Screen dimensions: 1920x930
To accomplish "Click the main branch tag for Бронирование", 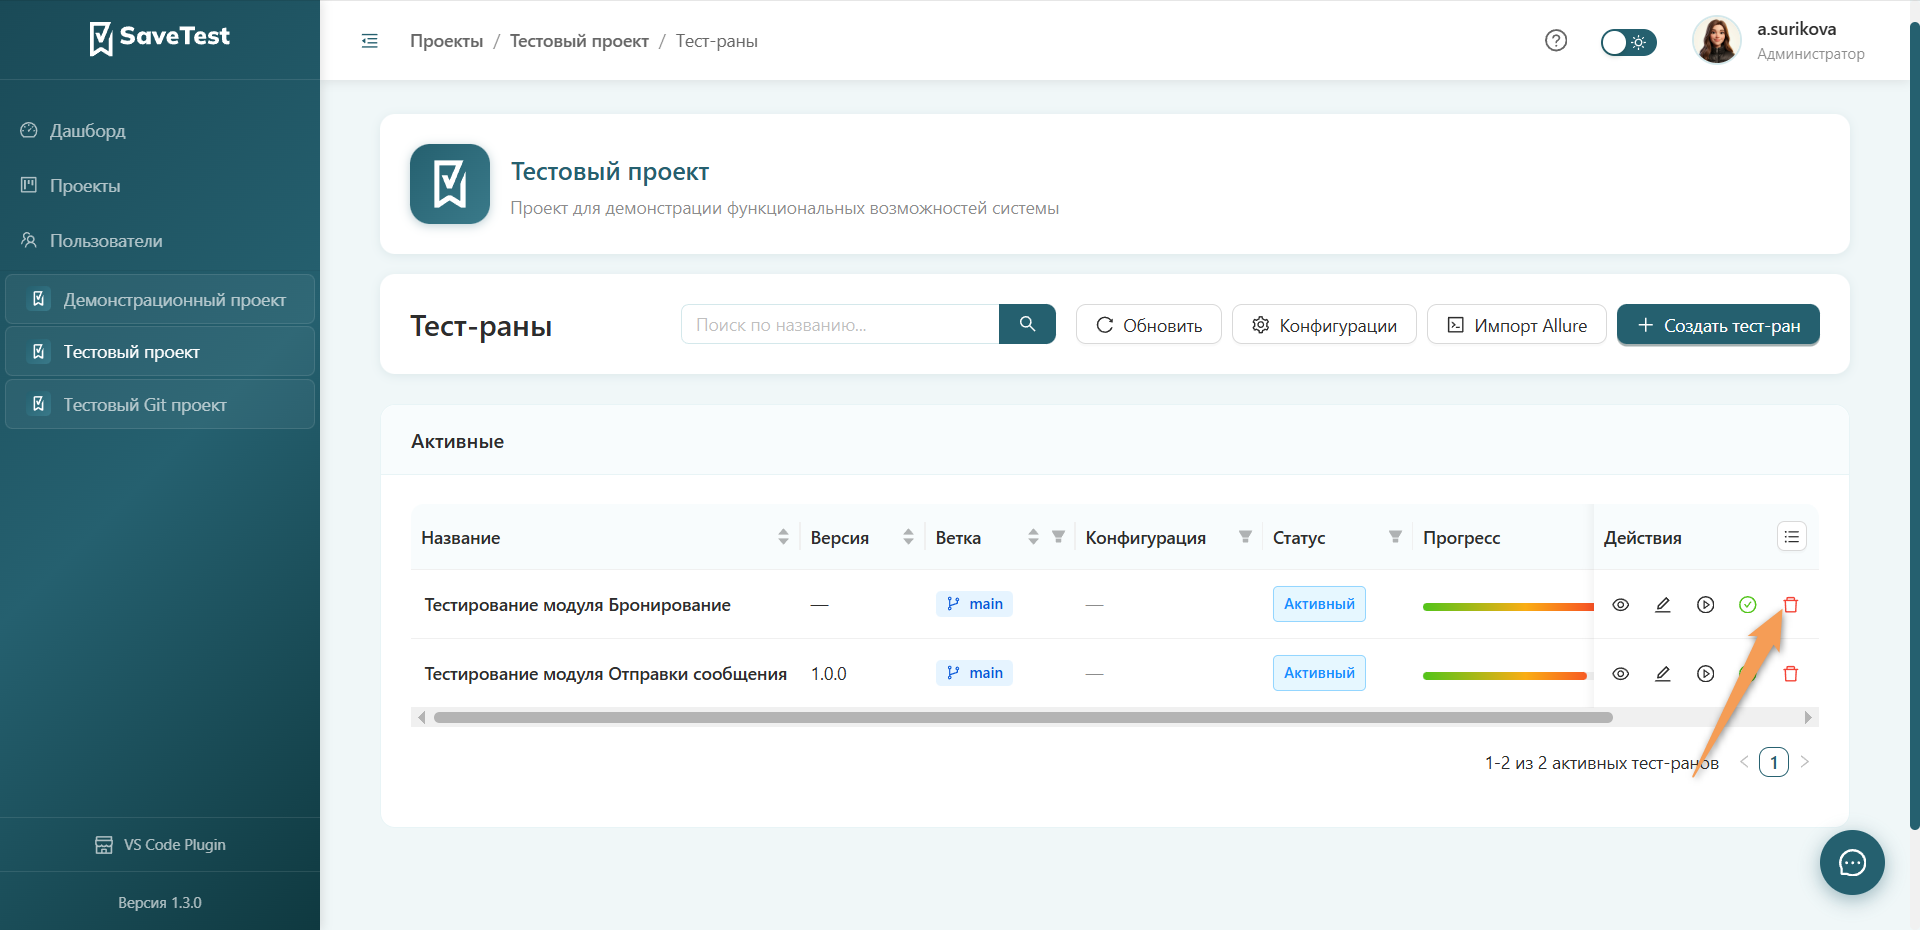I will pos(974,604).
